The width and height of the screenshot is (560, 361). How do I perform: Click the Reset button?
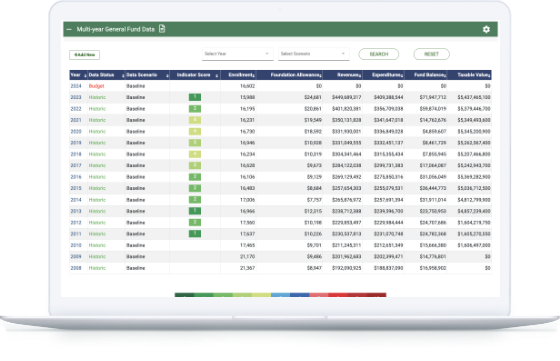[431, 54]
